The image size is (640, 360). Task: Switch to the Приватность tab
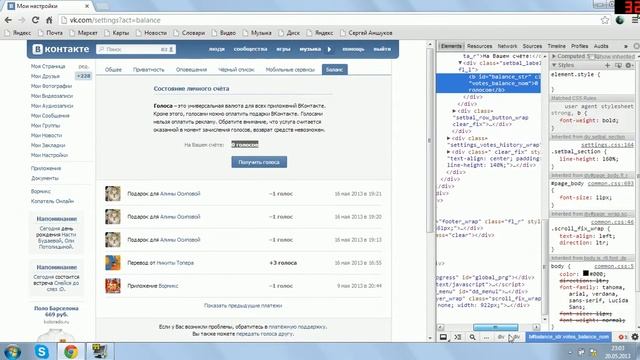[x=149, y=70]
